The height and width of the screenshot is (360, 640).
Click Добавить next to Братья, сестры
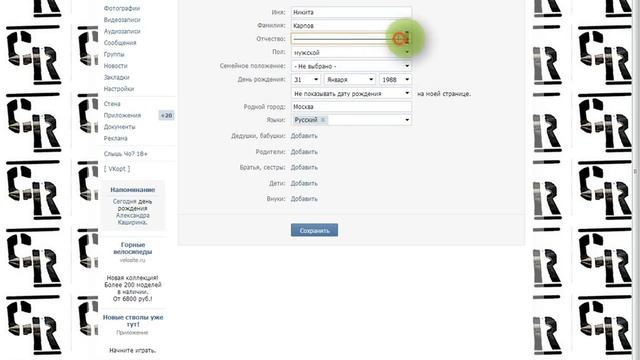click(x=304, y=167)
